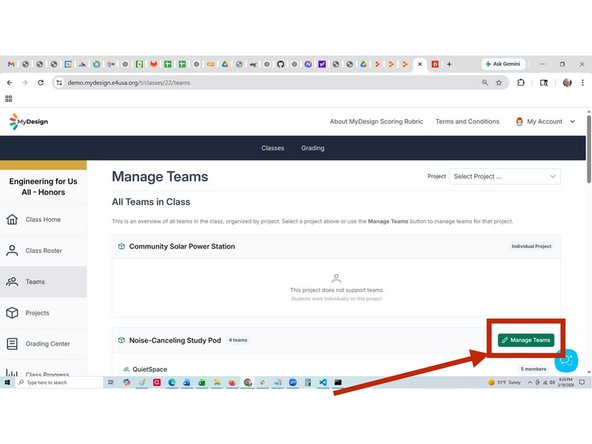Screen dimensions: 592x444
Task: Click the 'Individual Project' badge
Action: point(531,246)
